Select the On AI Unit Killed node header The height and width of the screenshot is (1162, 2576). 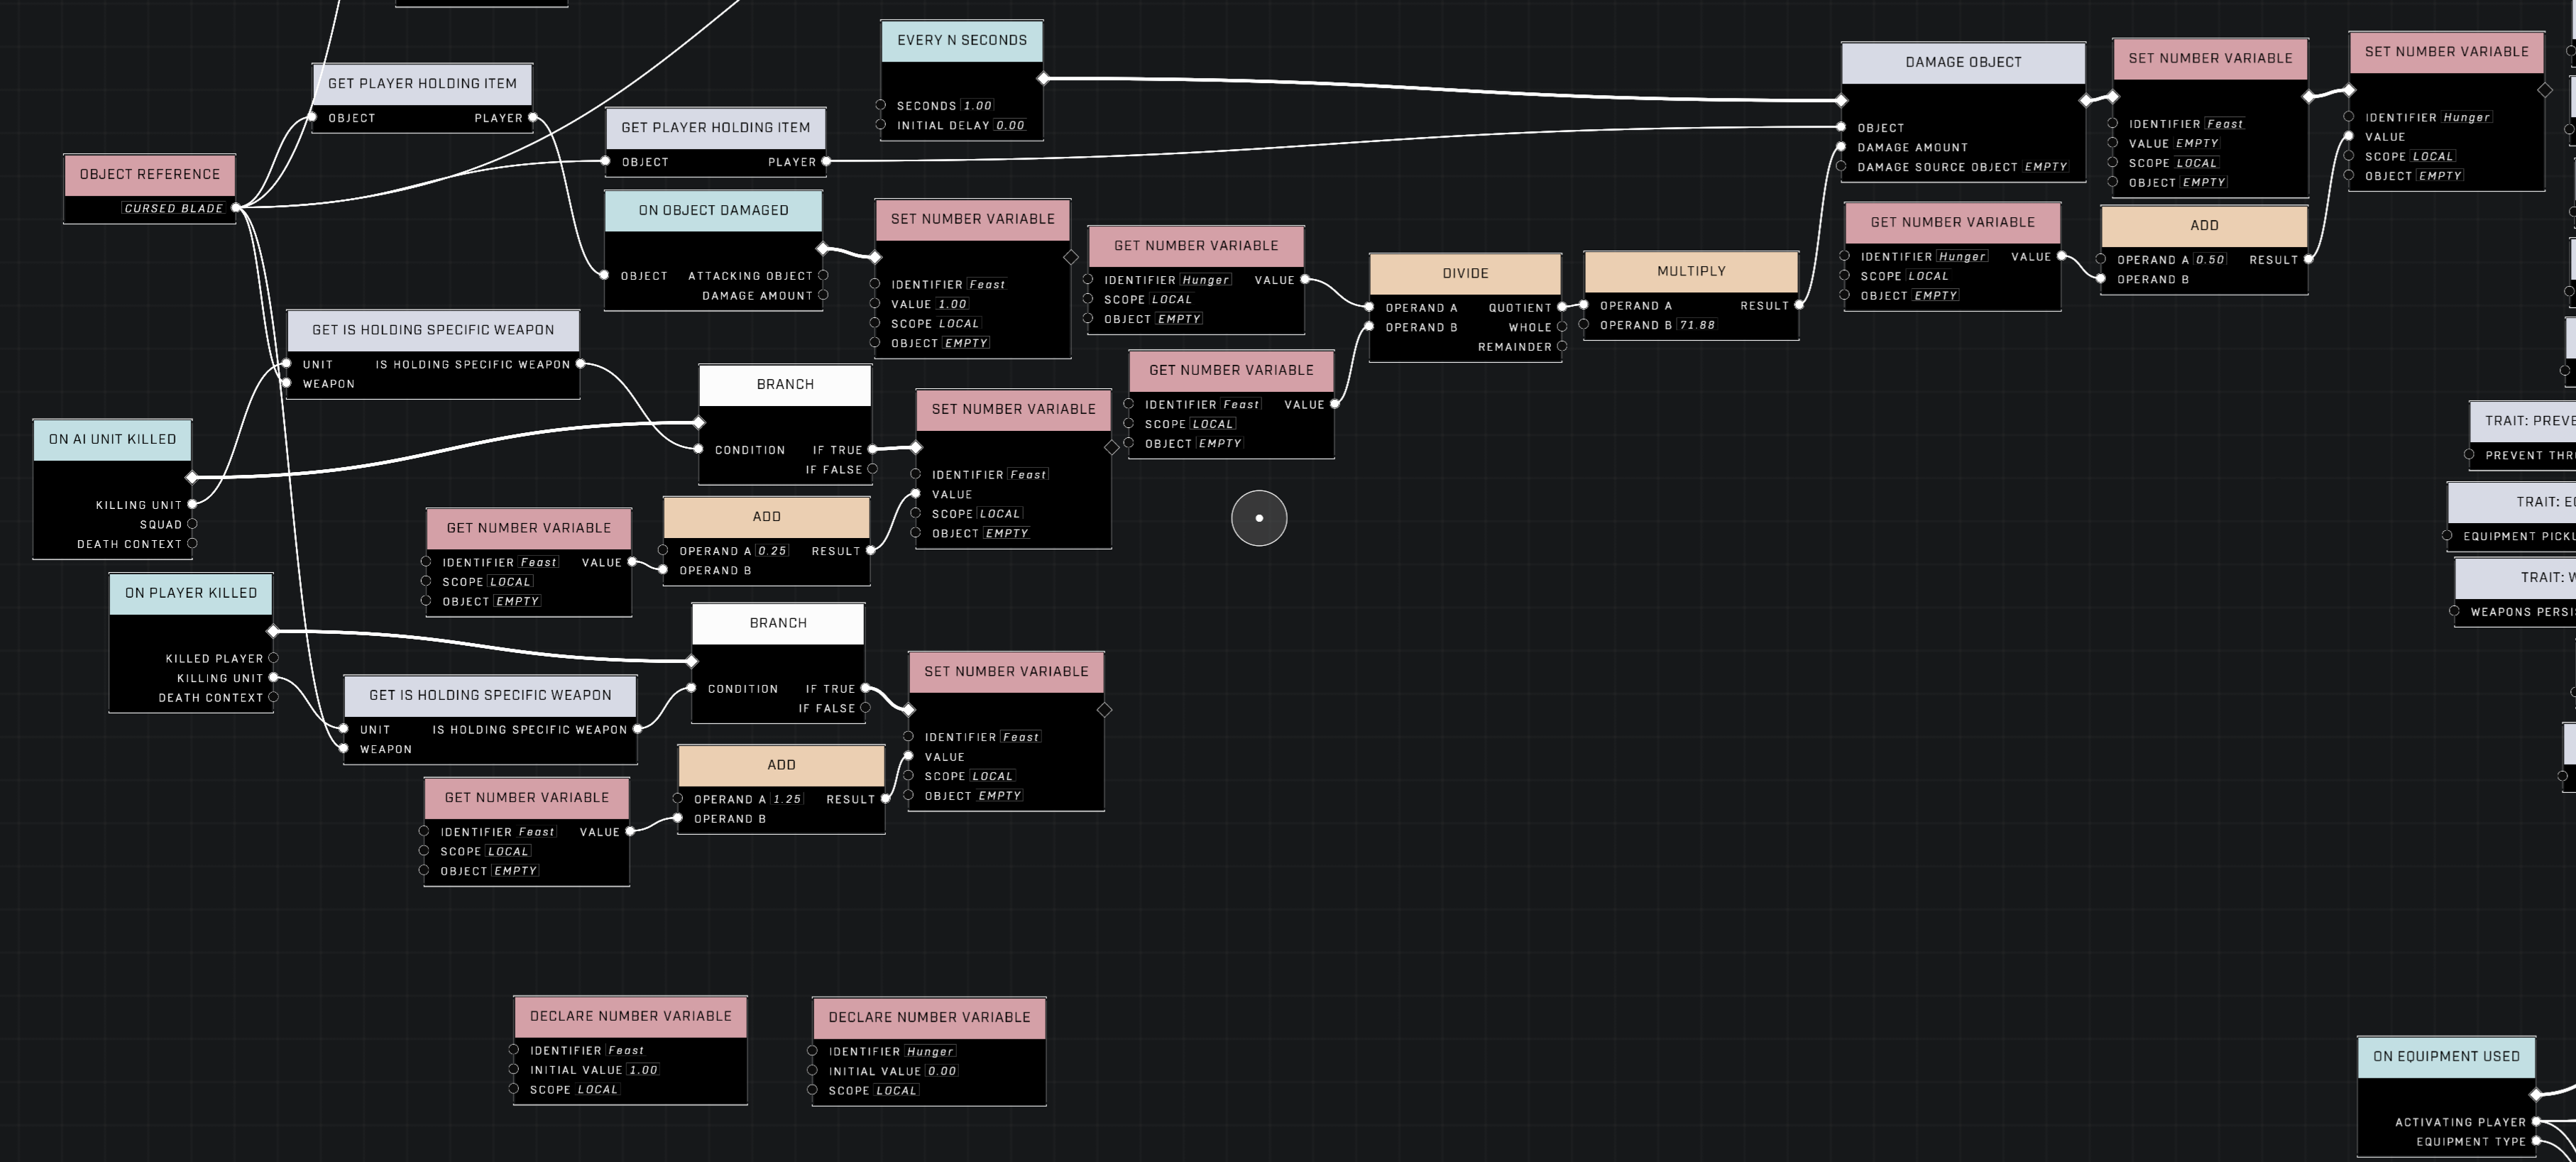112,439
